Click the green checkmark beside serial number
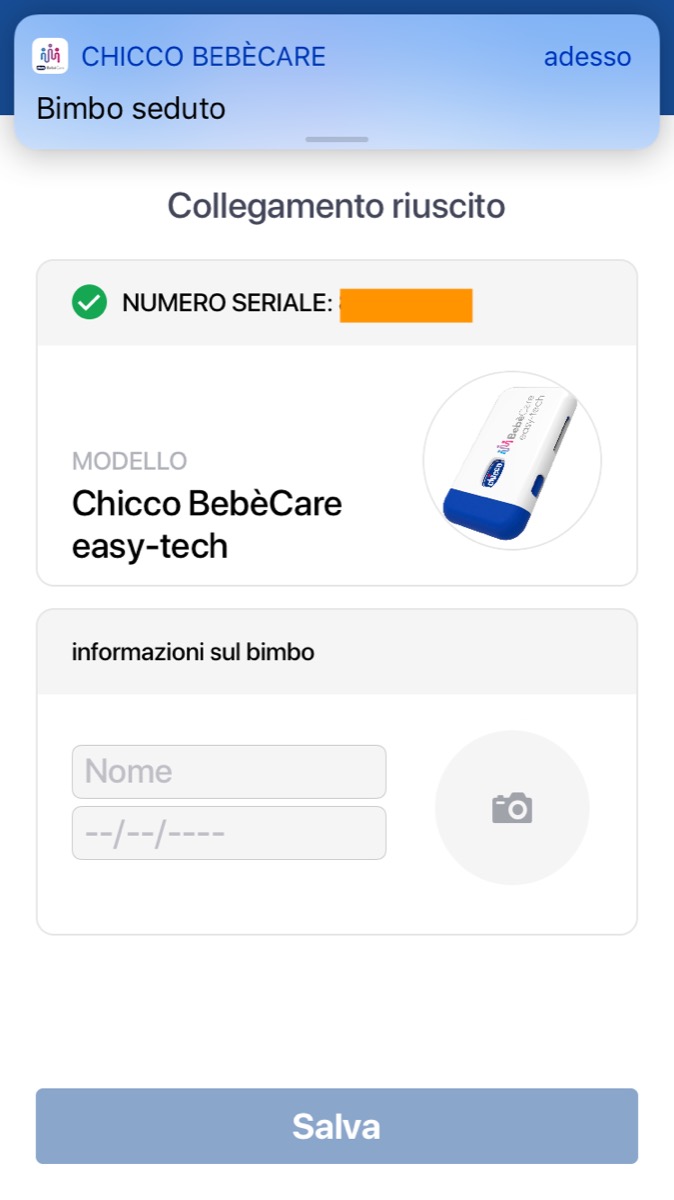 (x=89, y=302)
